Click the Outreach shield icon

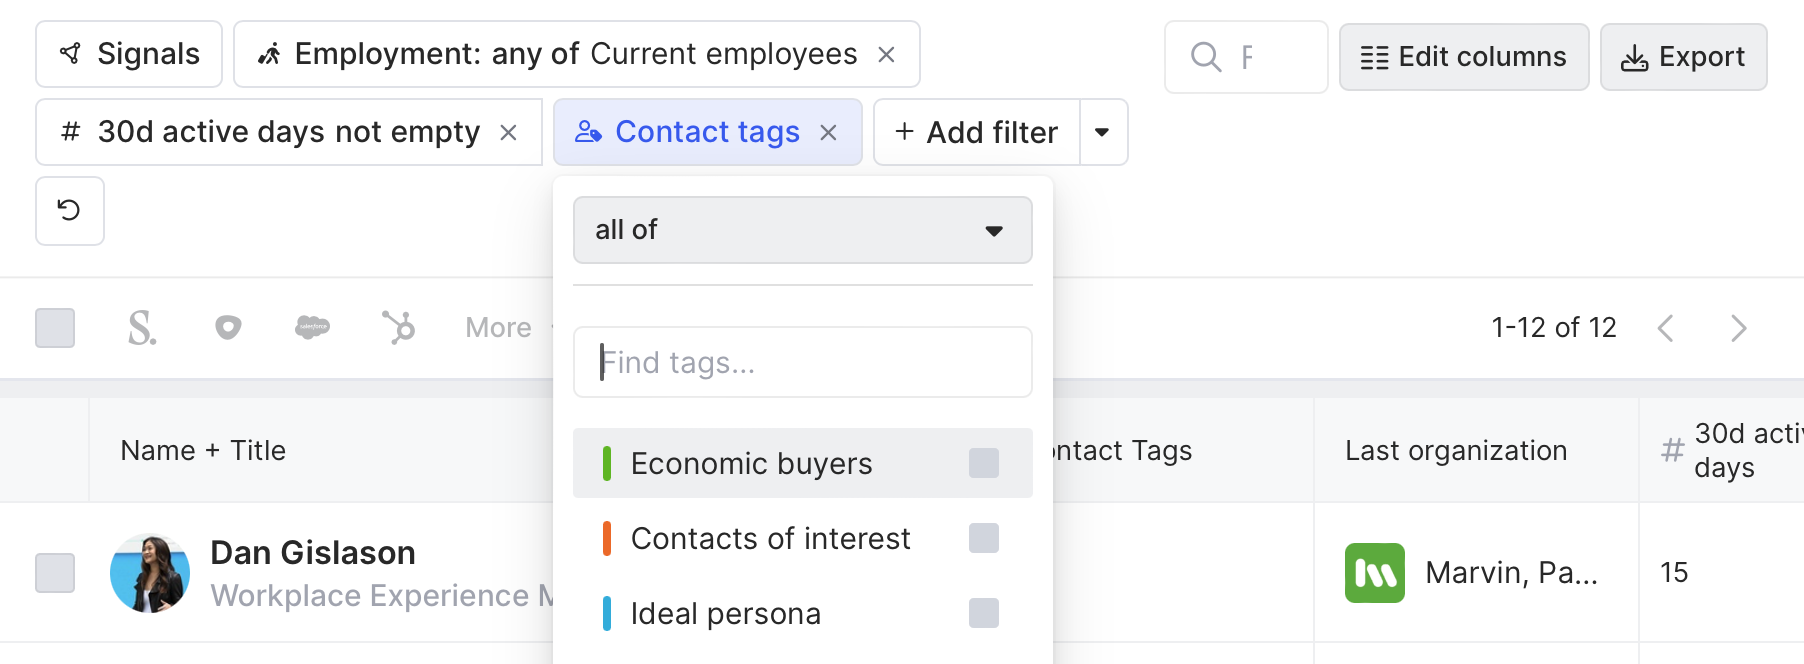pyautogui.click(x=228, y=328)
